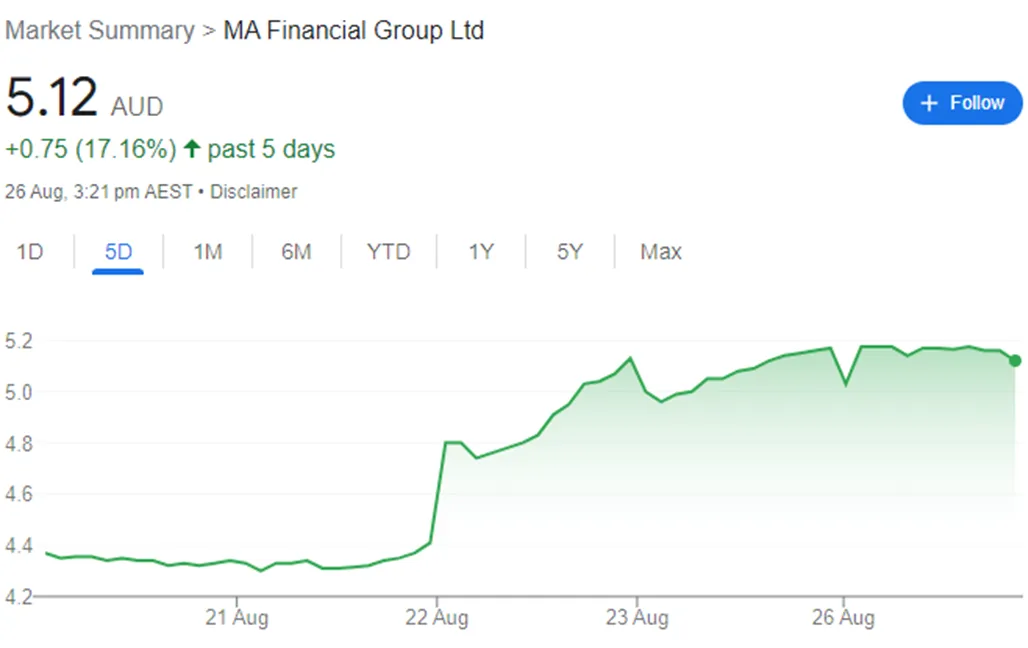Click the 26 Aug date label
The height and width of the screenshot is (648, 1028).
843,618
